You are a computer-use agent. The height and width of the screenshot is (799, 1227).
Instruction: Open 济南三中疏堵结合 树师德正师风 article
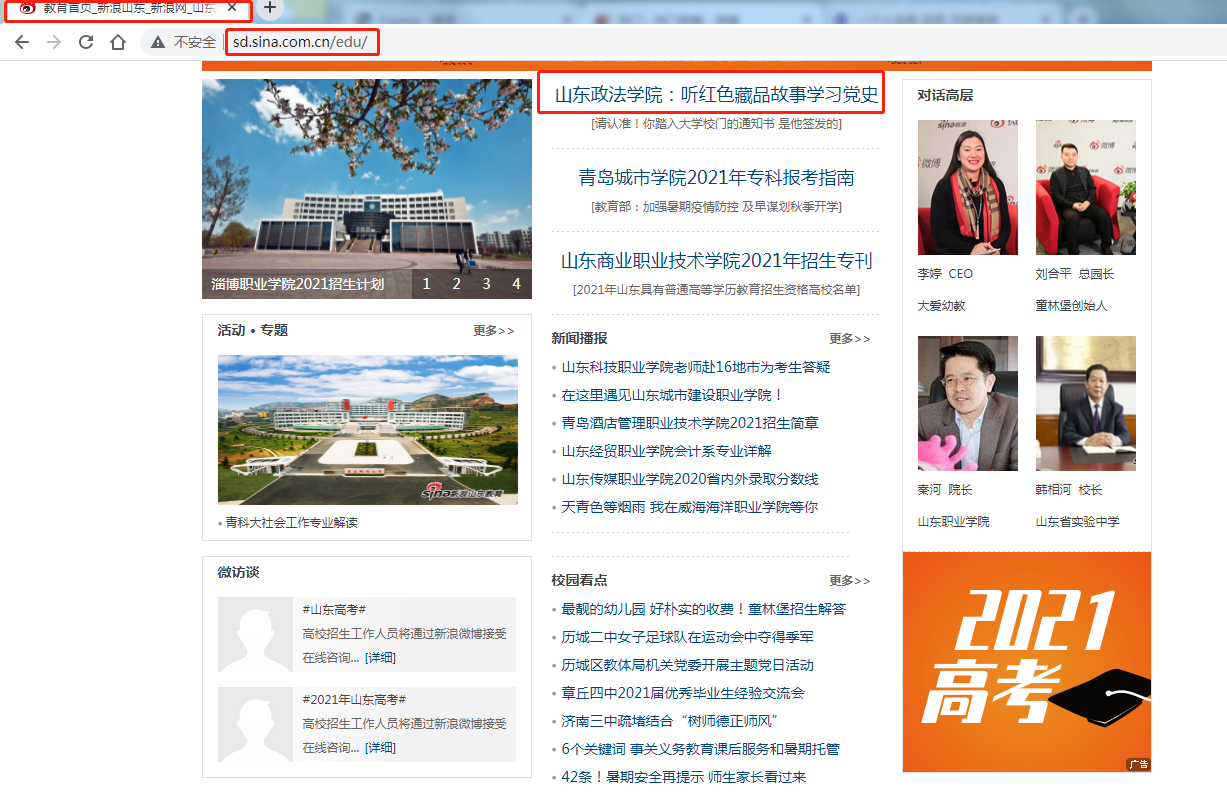click(670, 721)
